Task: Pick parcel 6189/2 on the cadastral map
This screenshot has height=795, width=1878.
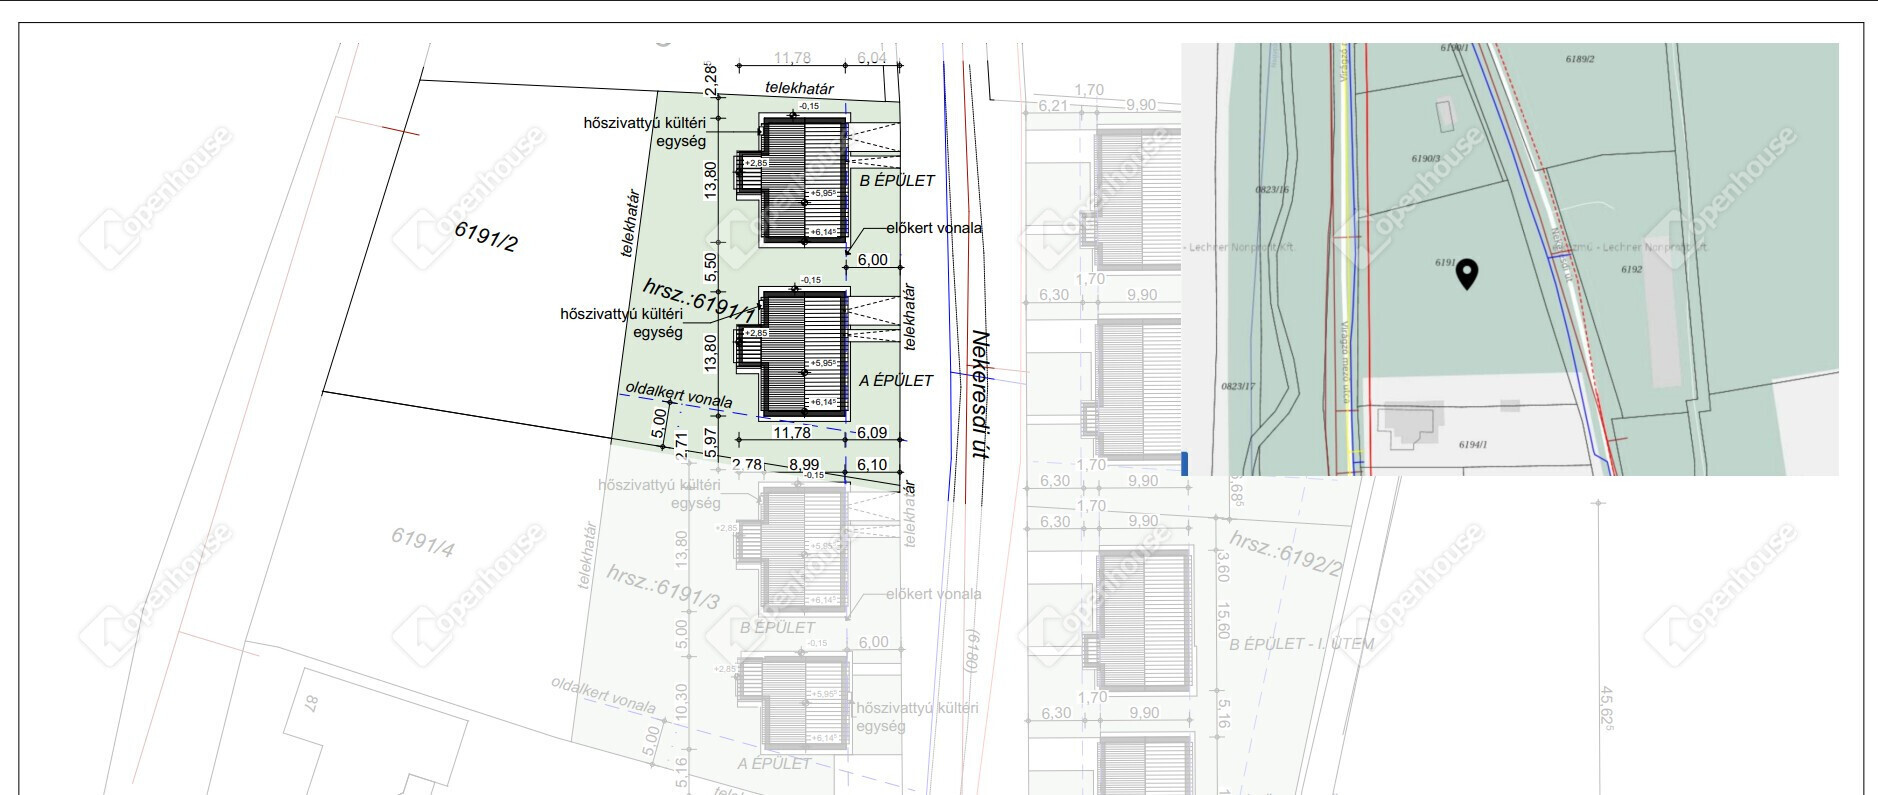Action: [x=1580, y=59]
